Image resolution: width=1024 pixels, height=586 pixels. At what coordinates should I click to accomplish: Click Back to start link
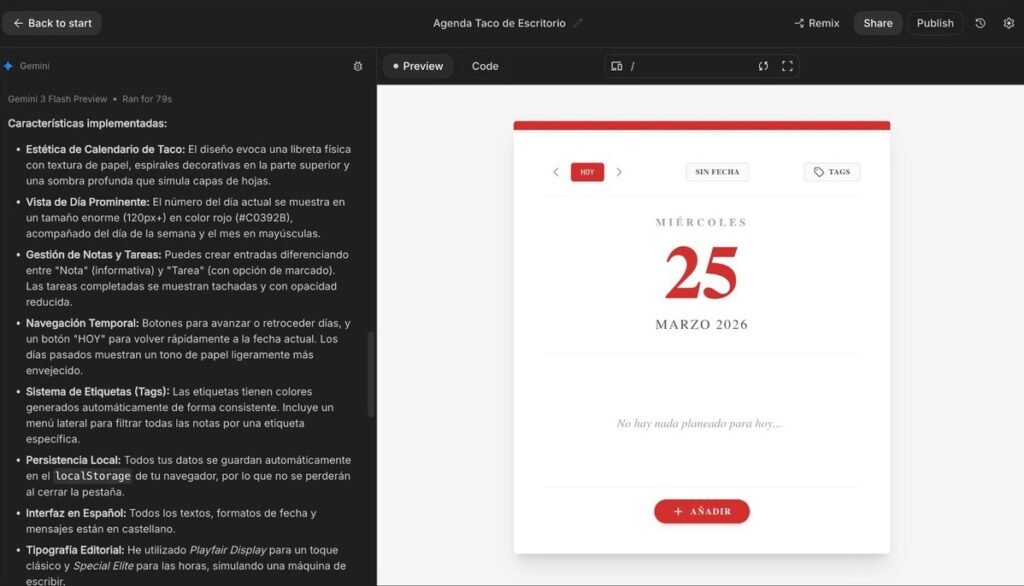pos(51,22)
